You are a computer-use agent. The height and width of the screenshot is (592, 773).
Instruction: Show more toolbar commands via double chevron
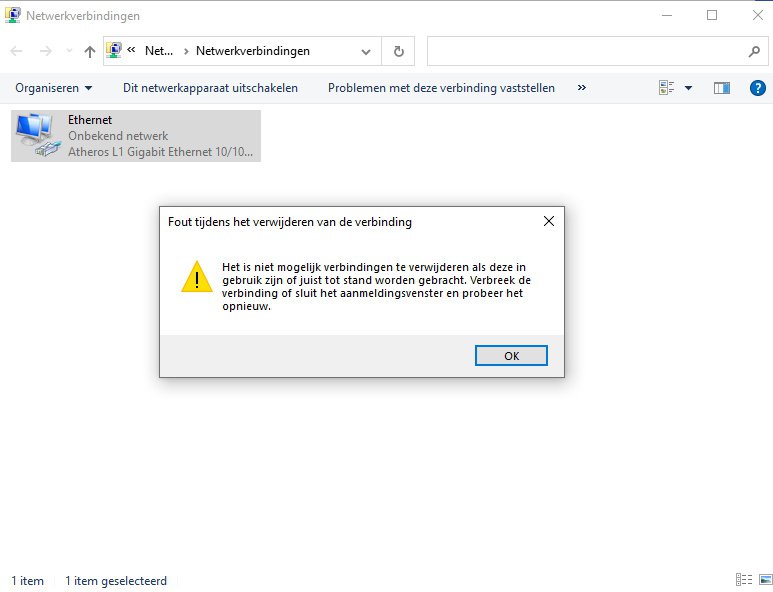(582, 88)
